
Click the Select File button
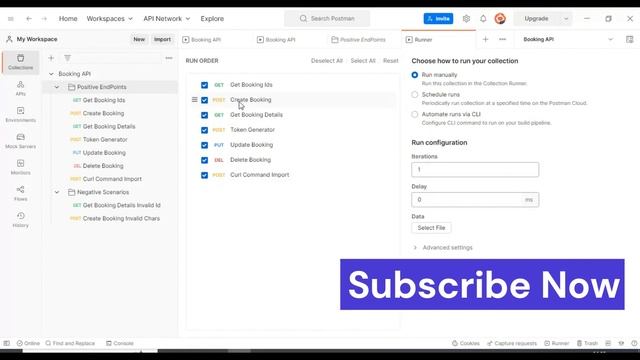431,228
